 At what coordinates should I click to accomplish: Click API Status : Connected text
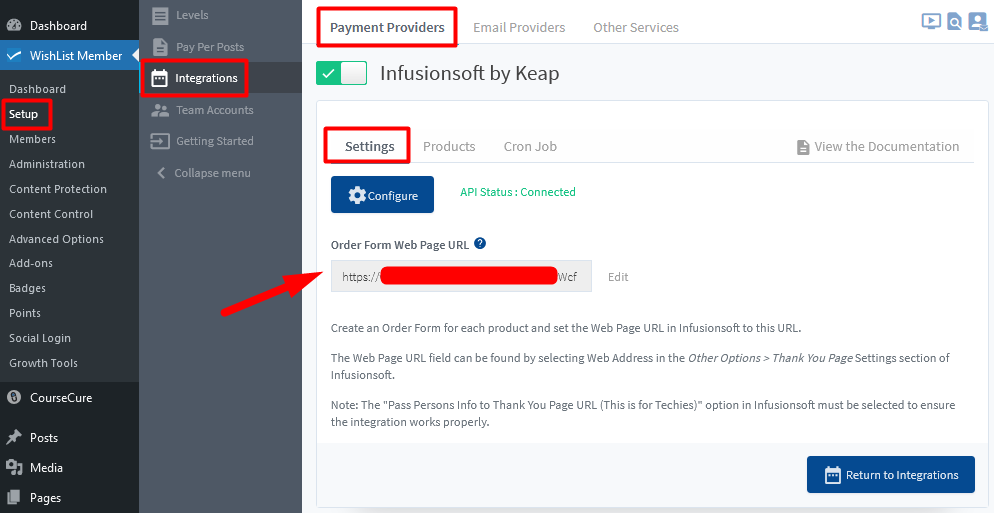pos(518,192)
